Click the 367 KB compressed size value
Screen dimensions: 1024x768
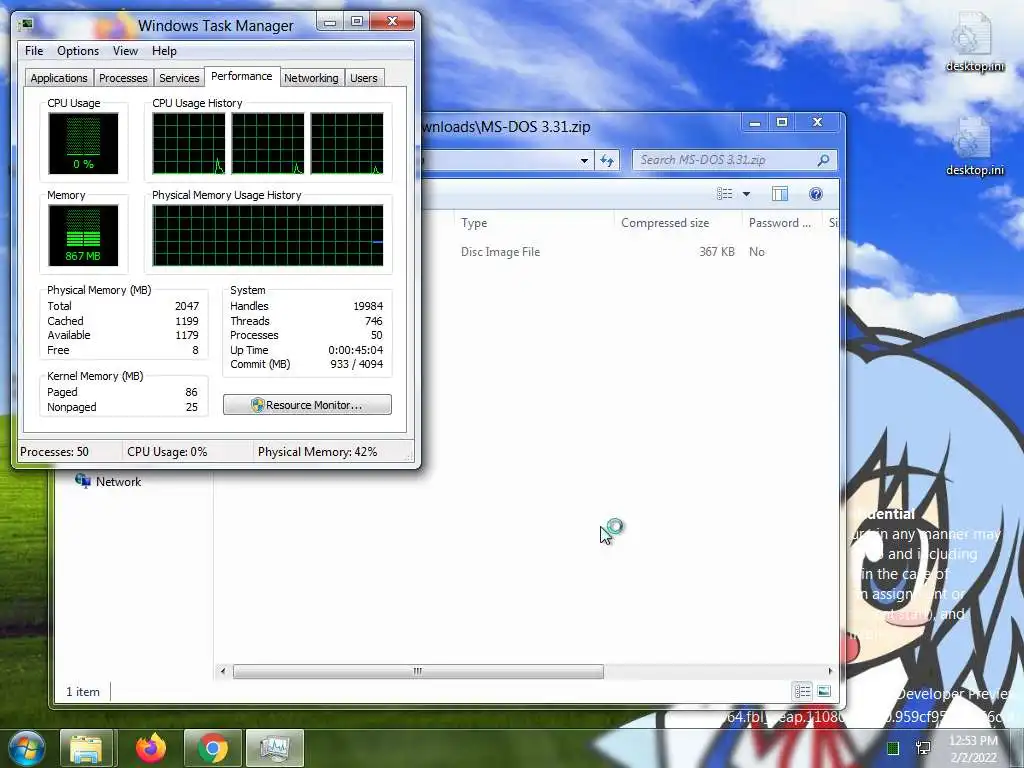[716, 251]
